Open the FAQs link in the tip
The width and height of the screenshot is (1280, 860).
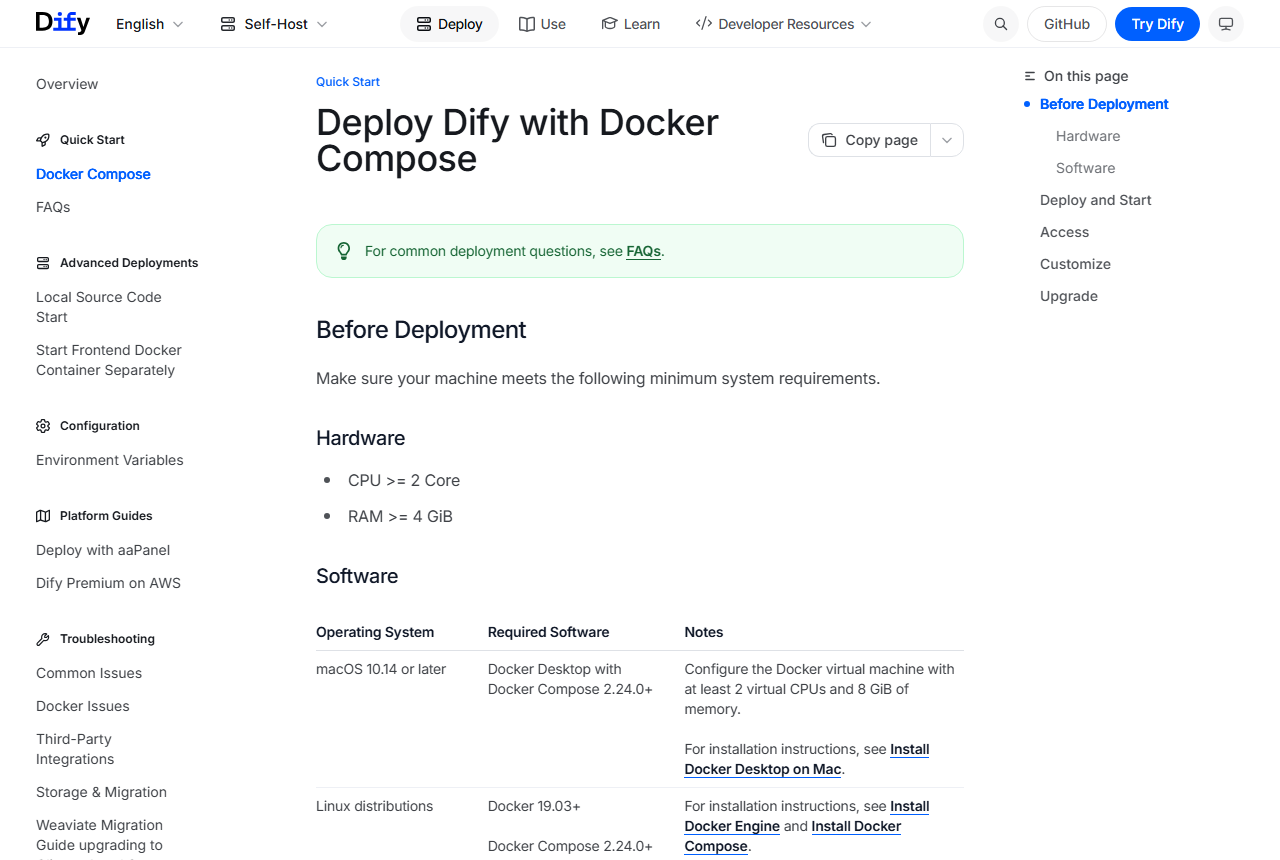click(644, 251)
